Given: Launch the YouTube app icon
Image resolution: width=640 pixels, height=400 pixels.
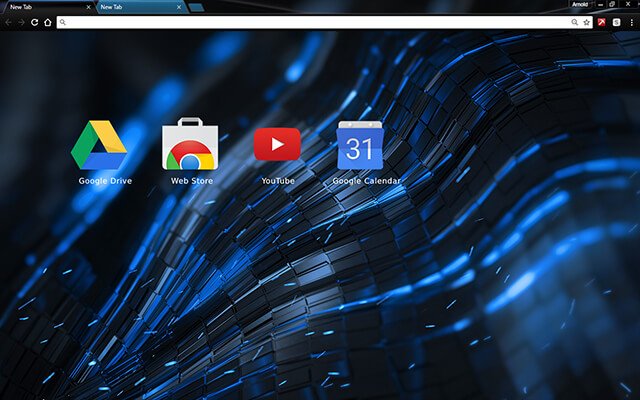Looking at the screenshot, I should tap(277, 144).
